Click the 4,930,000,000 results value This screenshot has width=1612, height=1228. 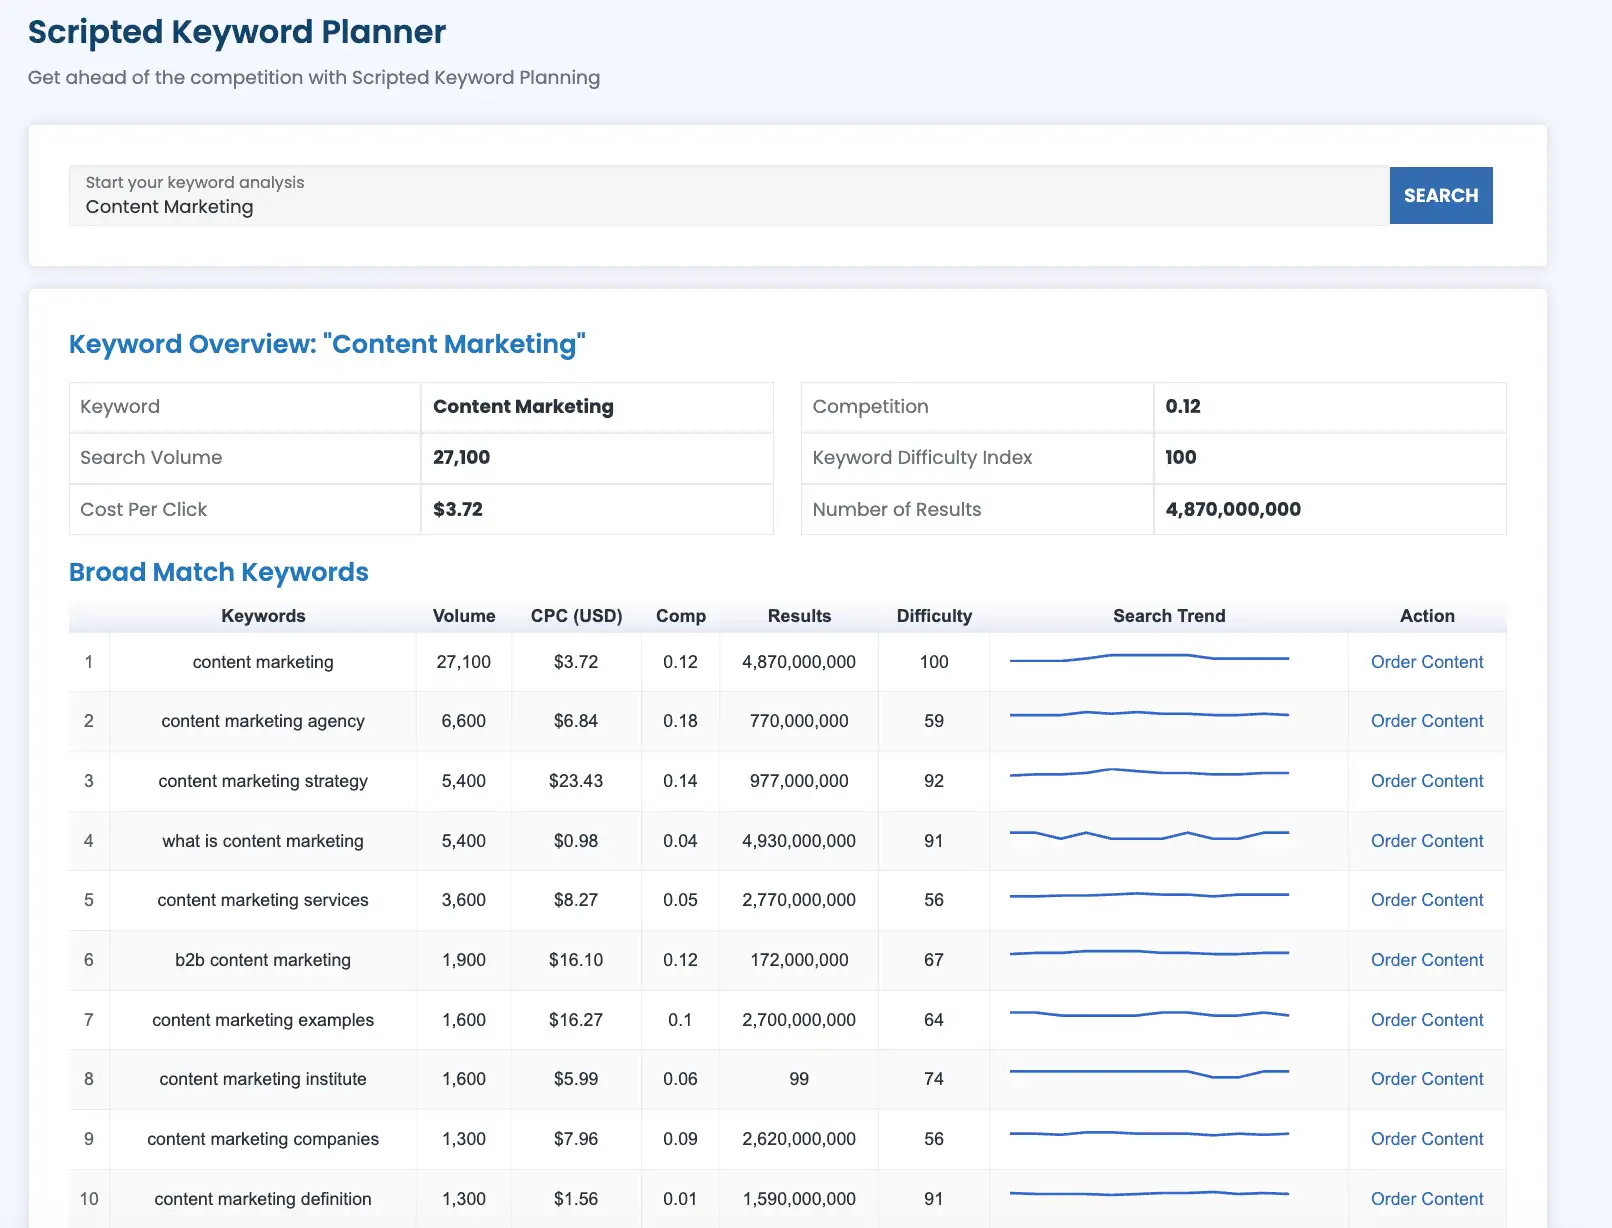[x=799, y=841]
